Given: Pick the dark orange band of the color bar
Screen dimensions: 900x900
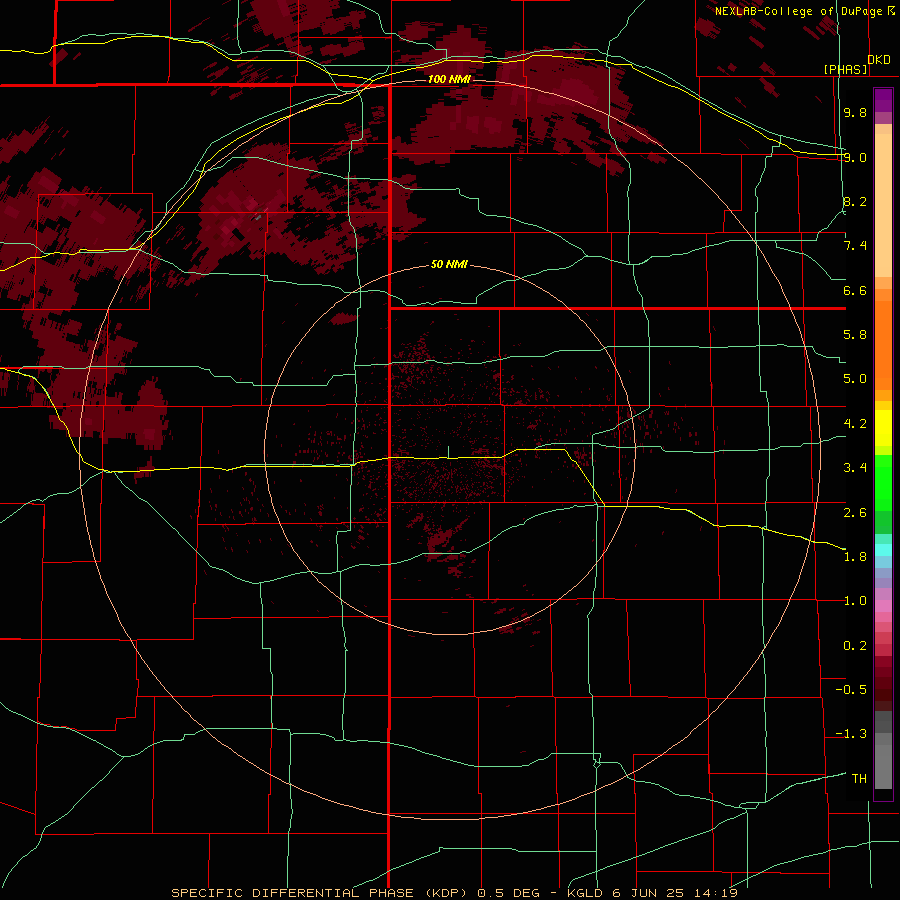Looking at the screenshot, I should click(883, 346).
